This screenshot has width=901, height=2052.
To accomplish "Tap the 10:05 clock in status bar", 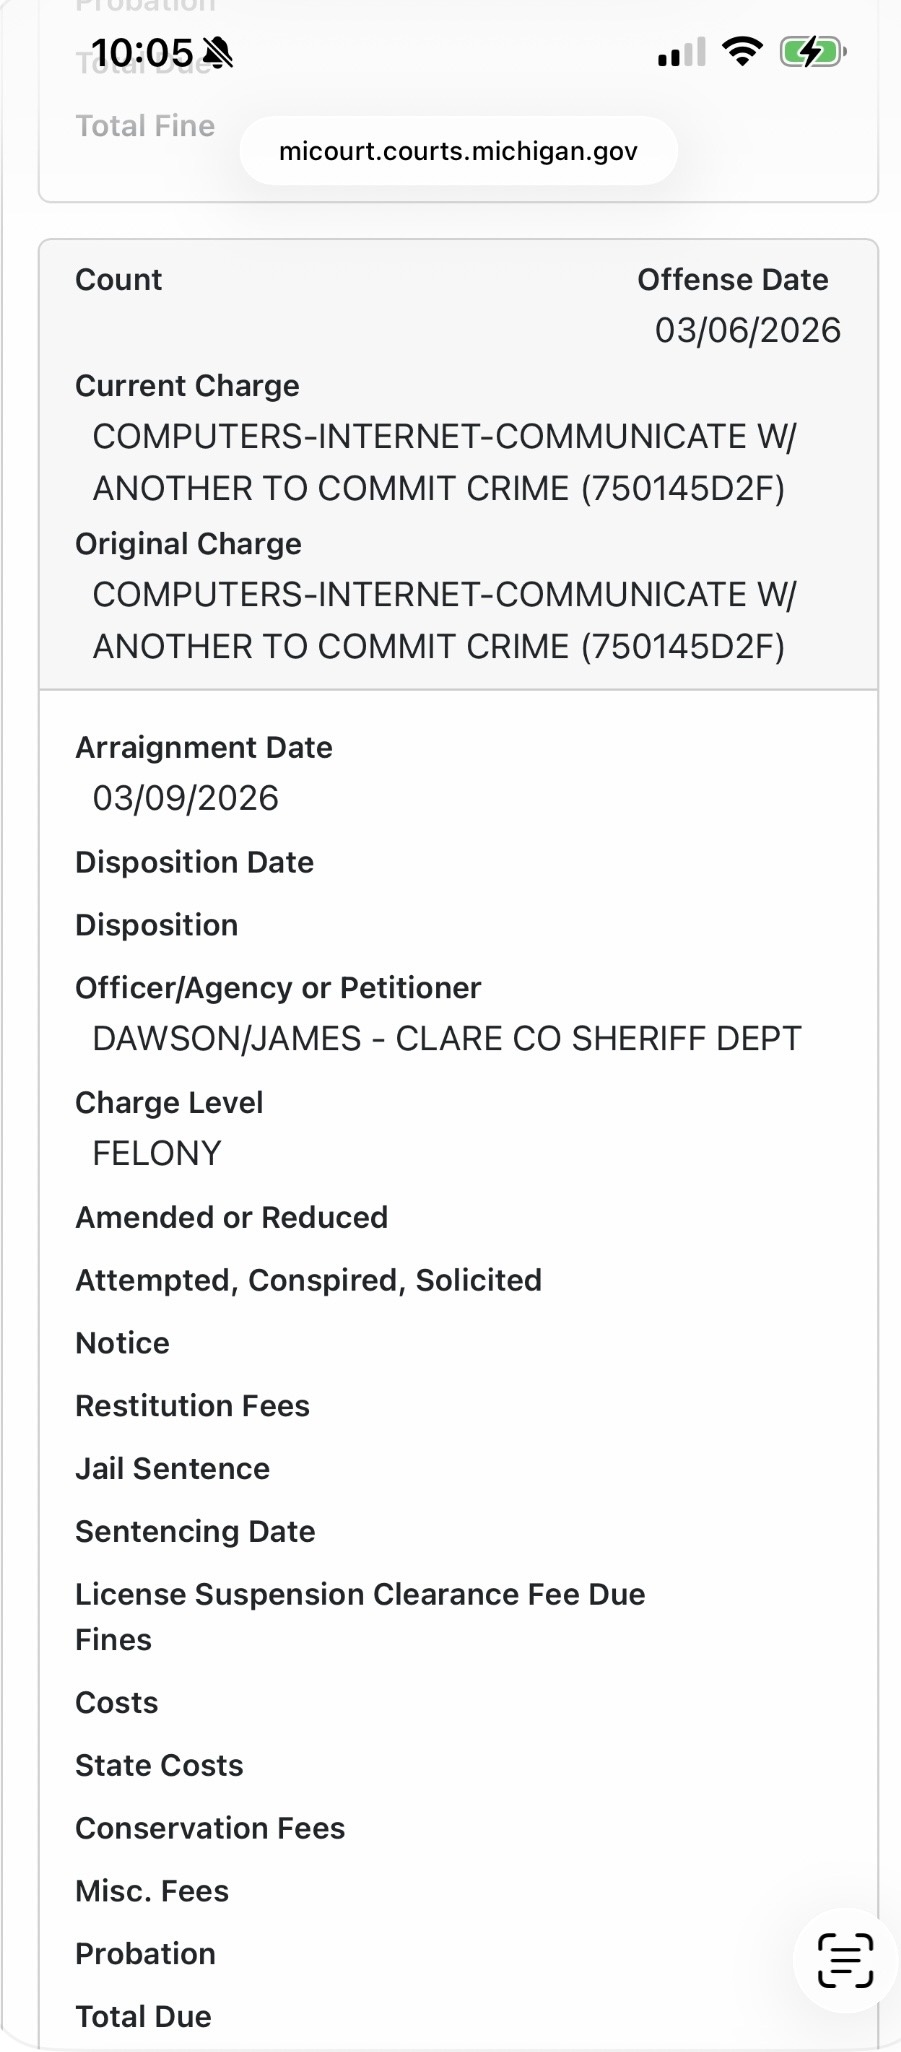I will [x=141, y=52].
